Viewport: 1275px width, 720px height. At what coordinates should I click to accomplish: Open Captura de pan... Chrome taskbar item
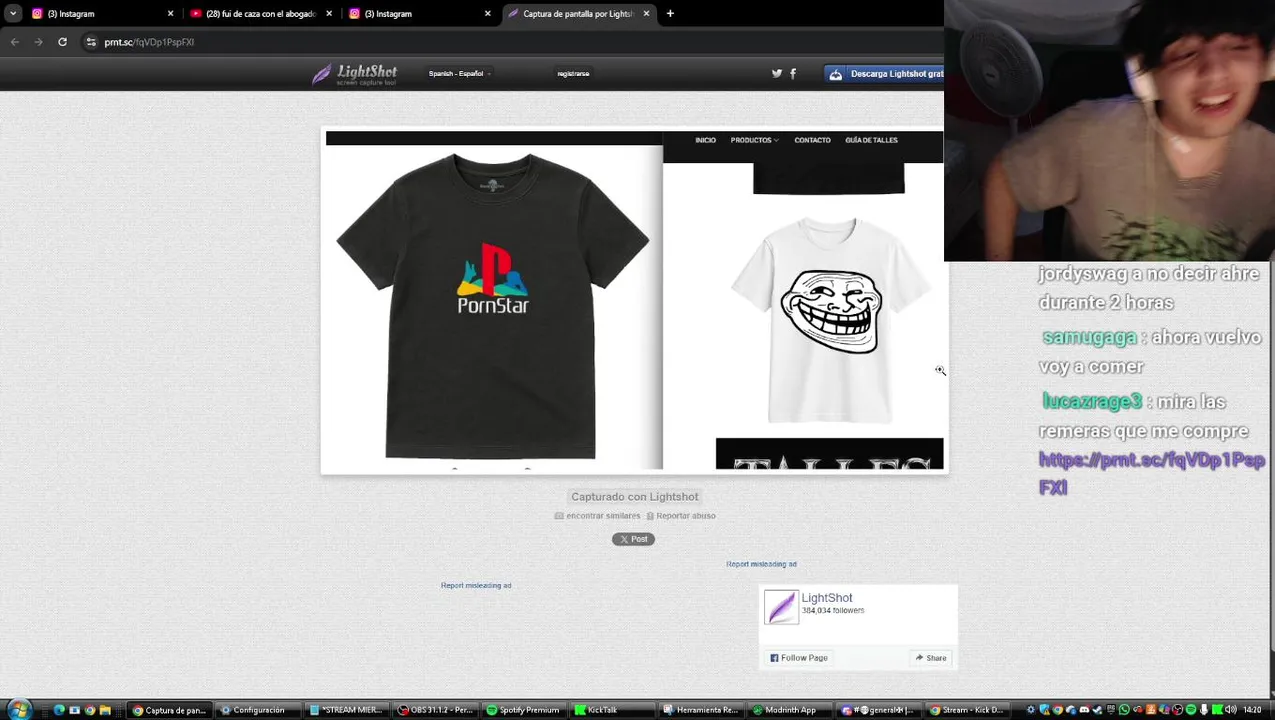coord(170,710)
